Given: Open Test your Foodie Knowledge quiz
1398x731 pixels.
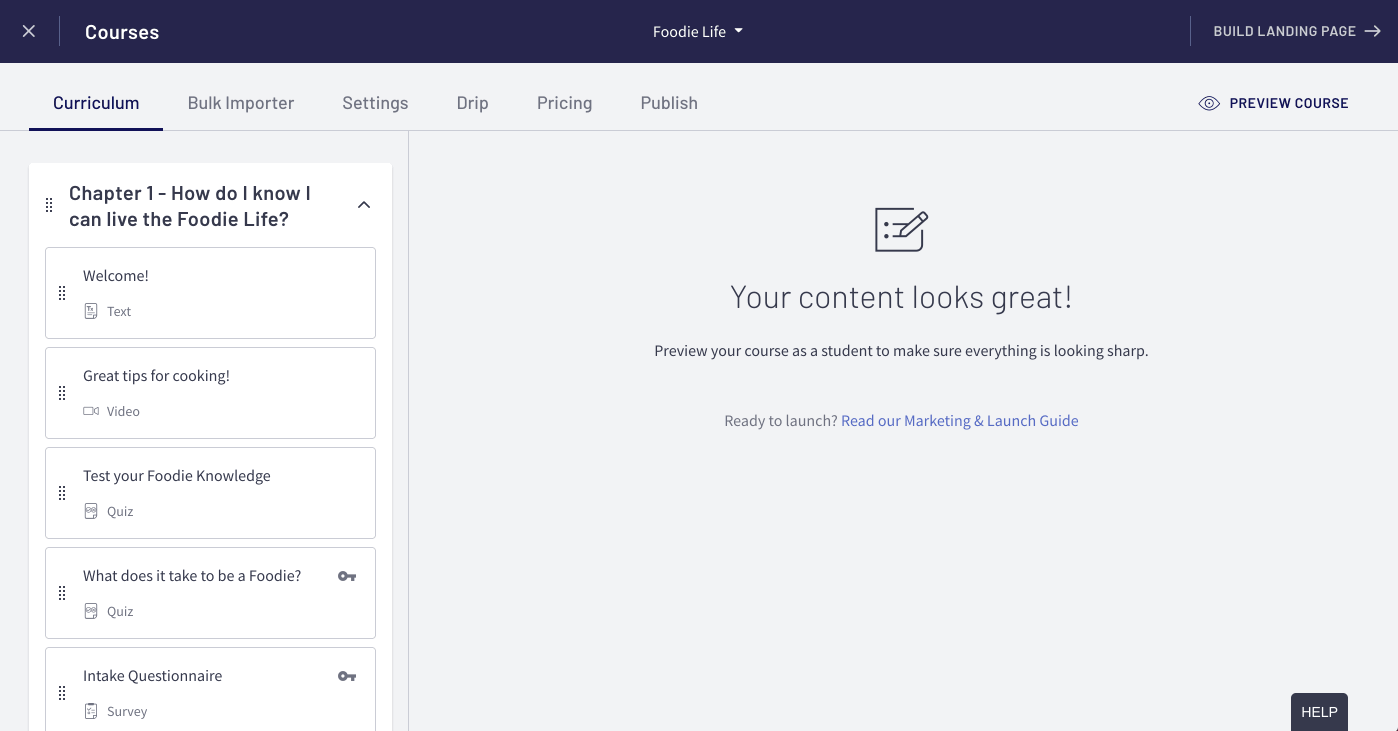Looking at the screenshot, I should [210, 493].
